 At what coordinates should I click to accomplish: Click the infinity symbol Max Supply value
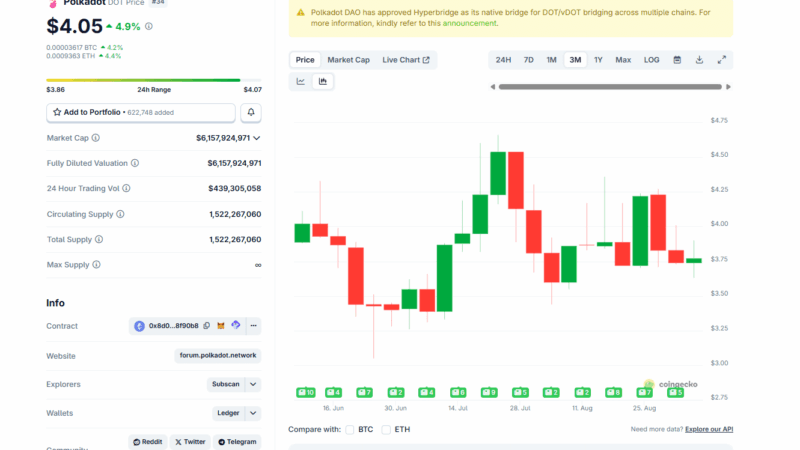[258, 265]
